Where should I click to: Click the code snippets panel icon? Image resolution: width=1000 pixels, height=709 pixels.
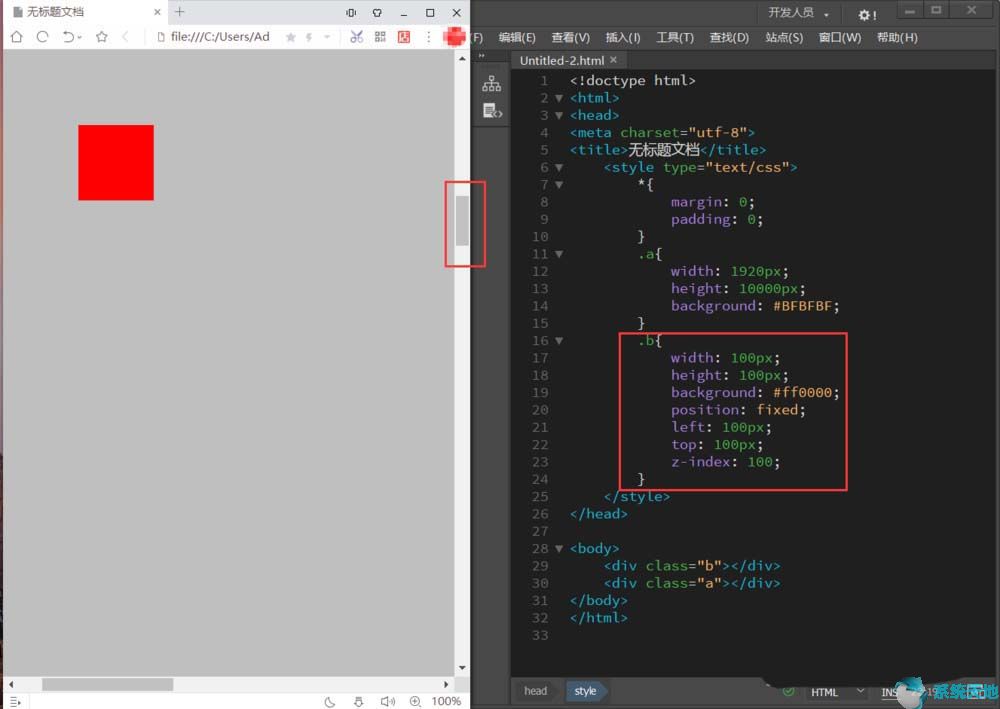[x=492, y=111]
